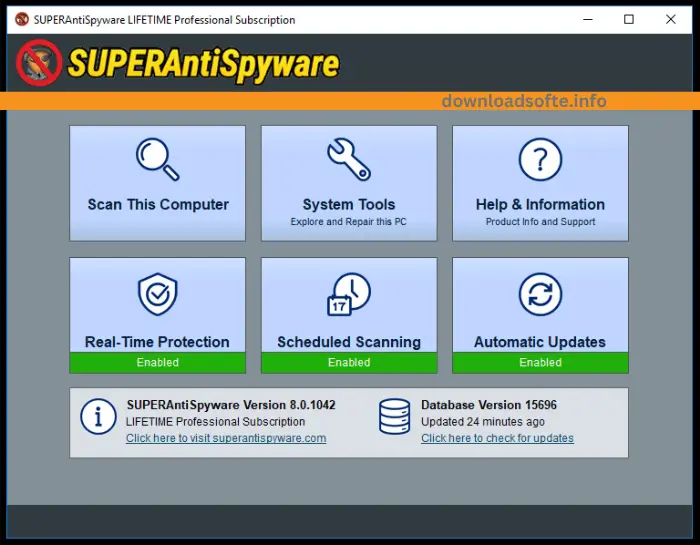Image resolution: width=700 pixels, height=545 pixels.
Task: Click the blue info circle icon
Action: click(98, 416)
